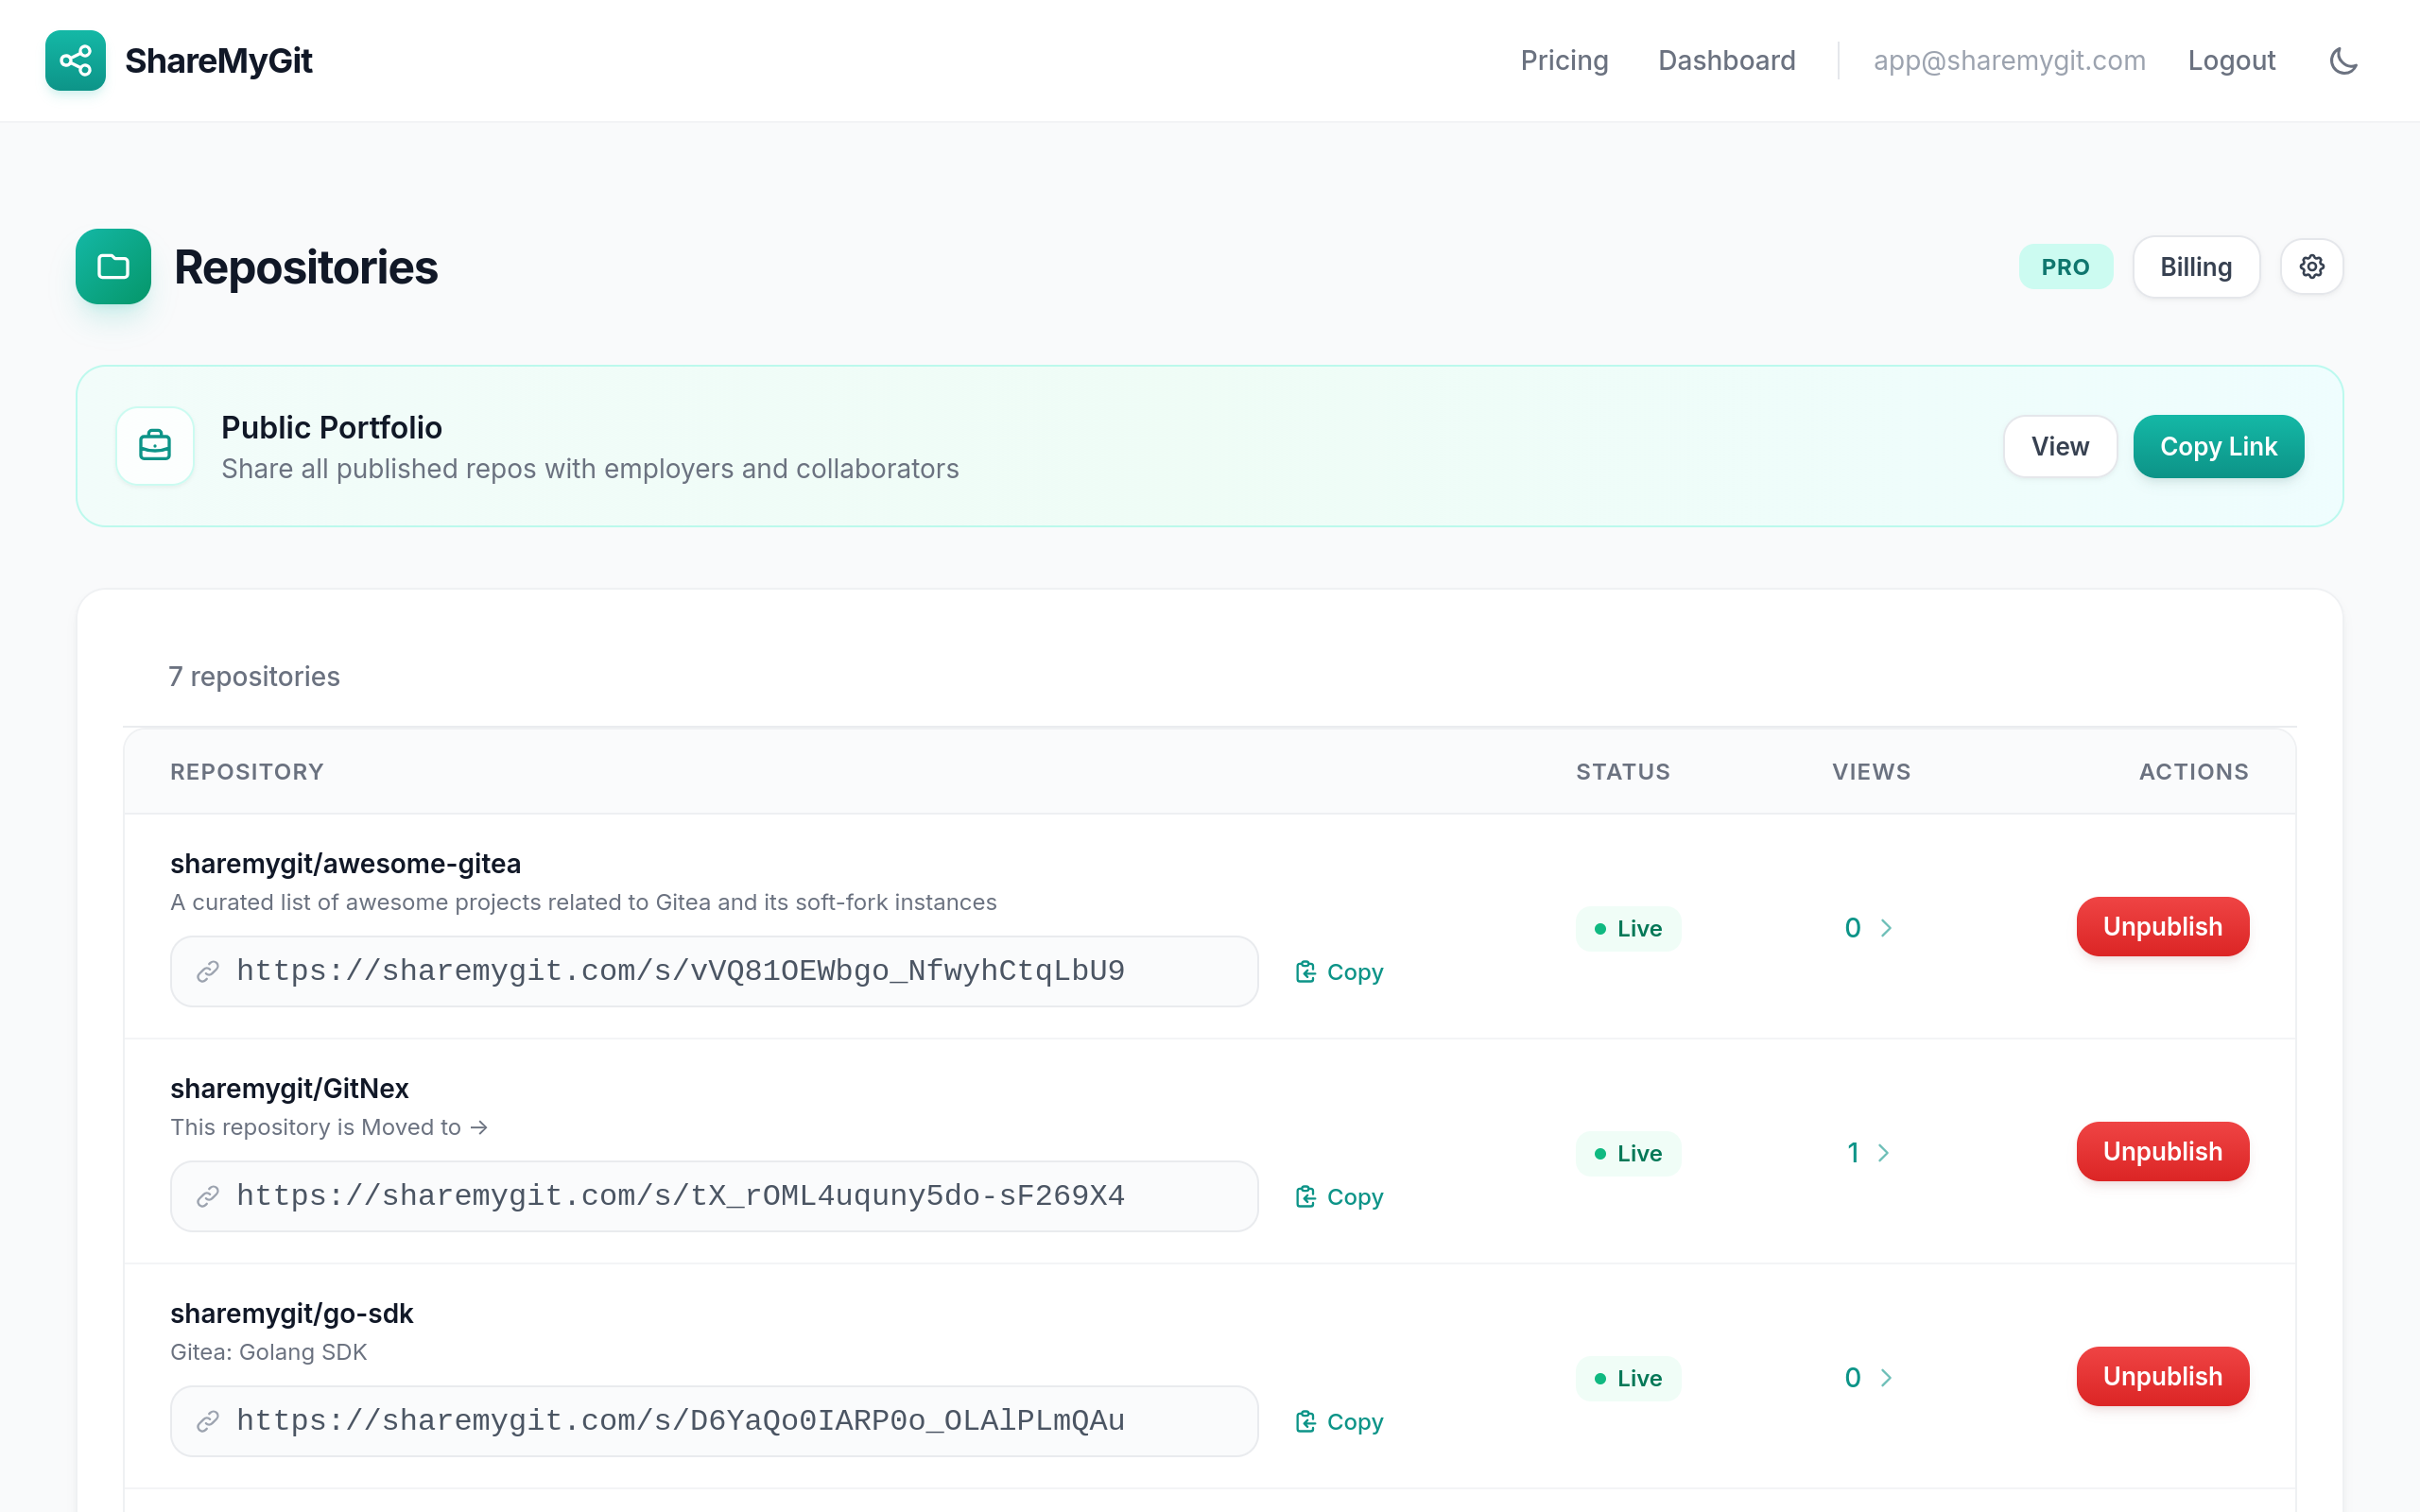
Task: Click the "Public Portfolio" heading text
Action: (331, 428)
